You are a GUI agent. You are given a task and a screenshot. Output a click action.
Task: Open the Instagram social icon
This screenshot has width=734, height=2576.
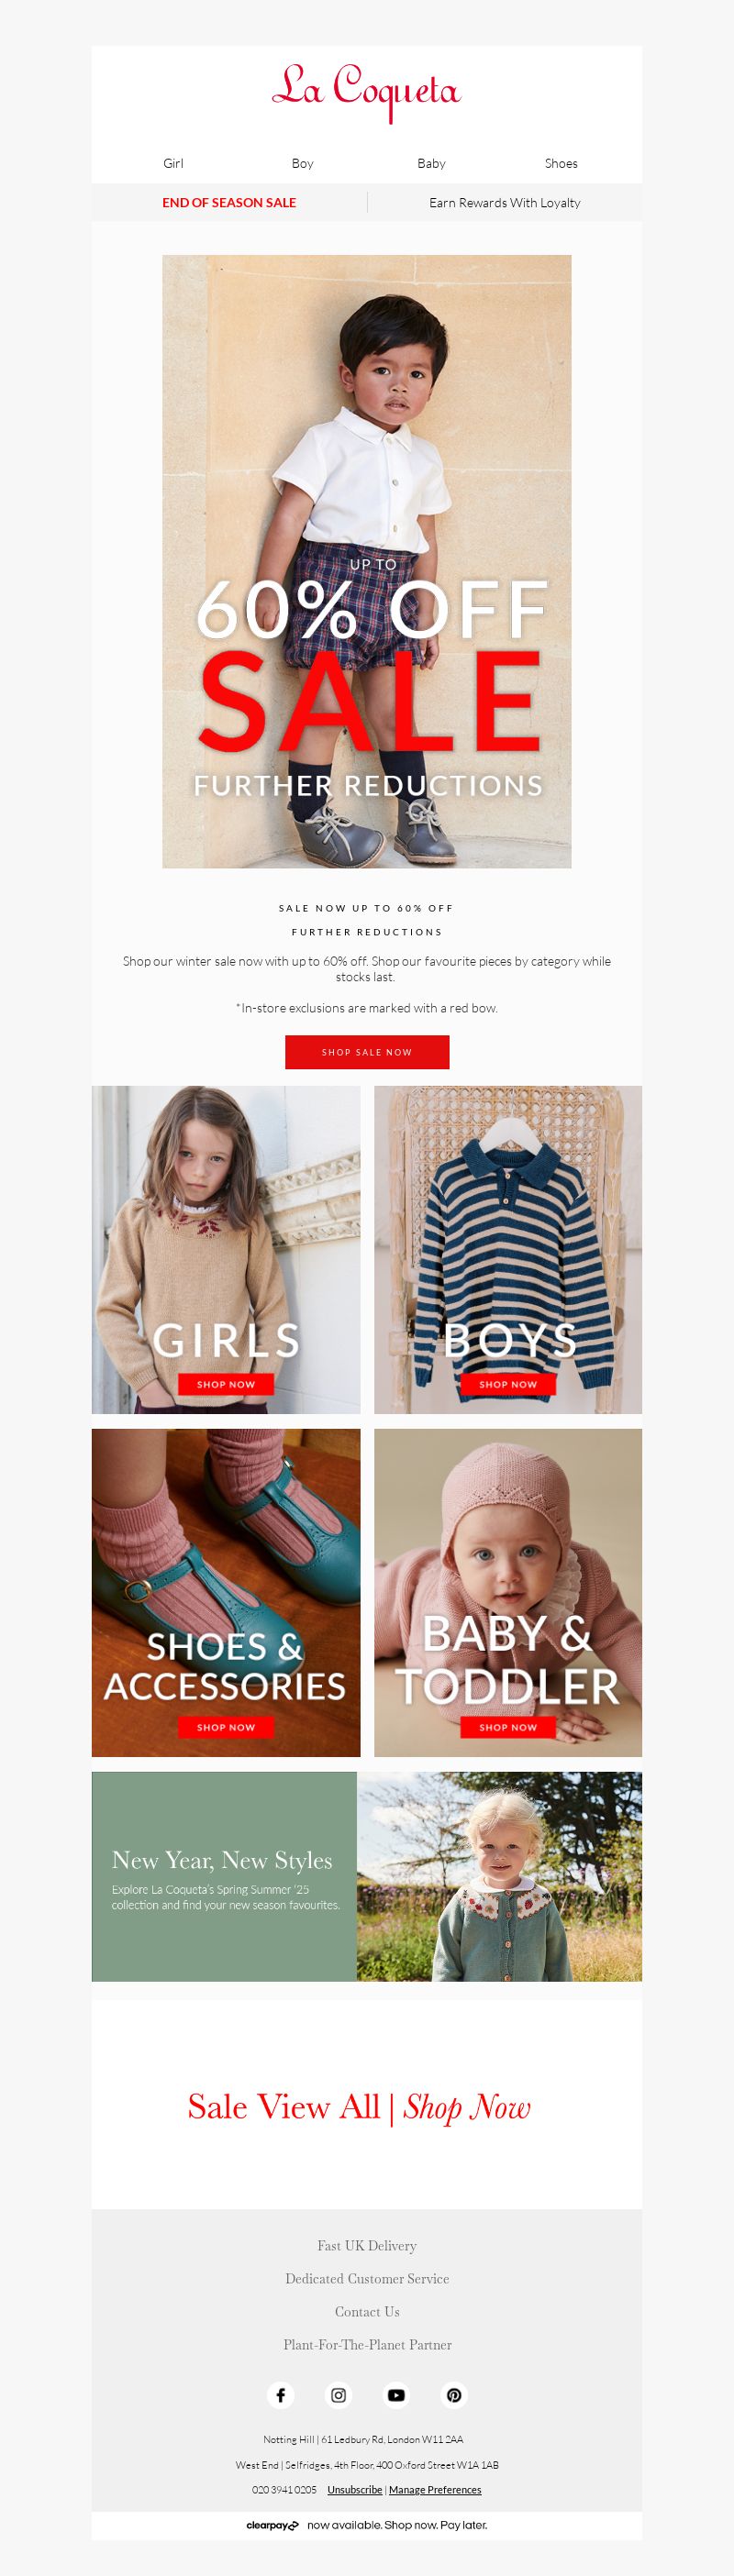339,2395
